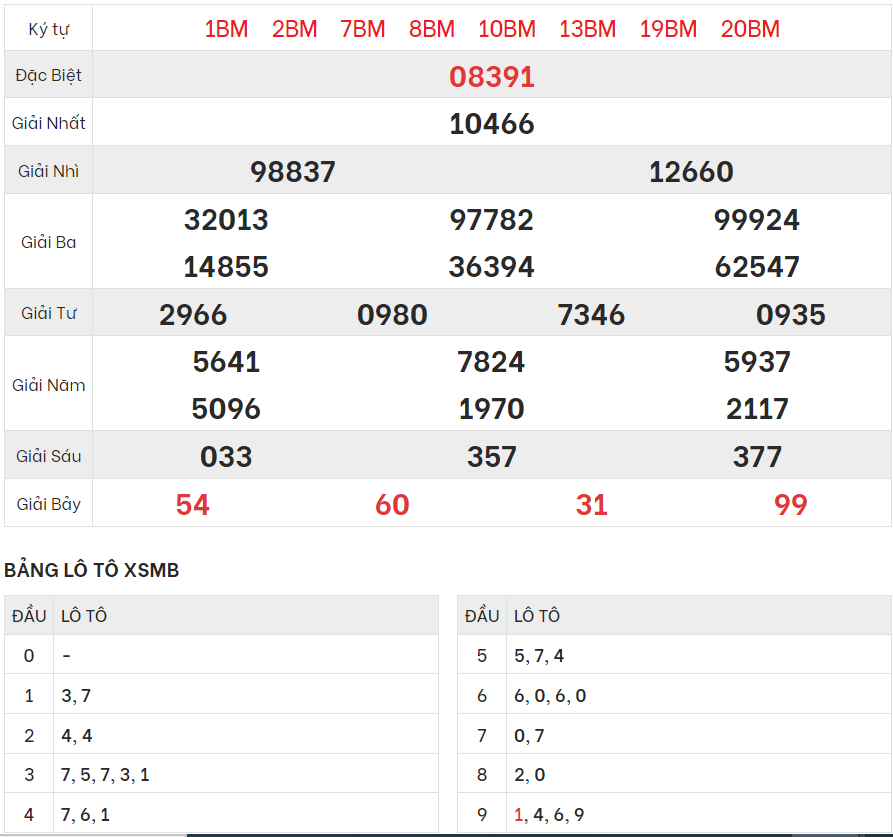Click third prize number 32013

click(x=226, y=220)
